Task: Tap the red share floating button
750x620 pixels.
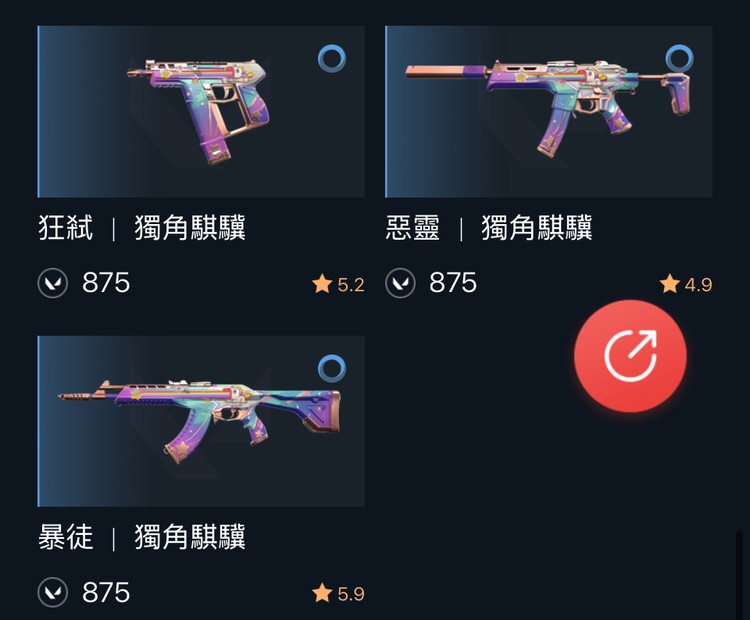Action: (630, 356)
